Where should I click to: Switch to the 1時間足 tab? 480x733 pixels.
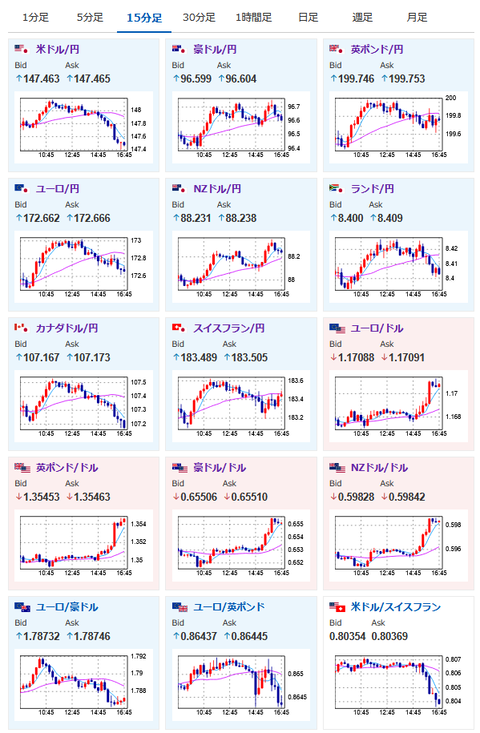pyautogui.click(x=253, y=18)
